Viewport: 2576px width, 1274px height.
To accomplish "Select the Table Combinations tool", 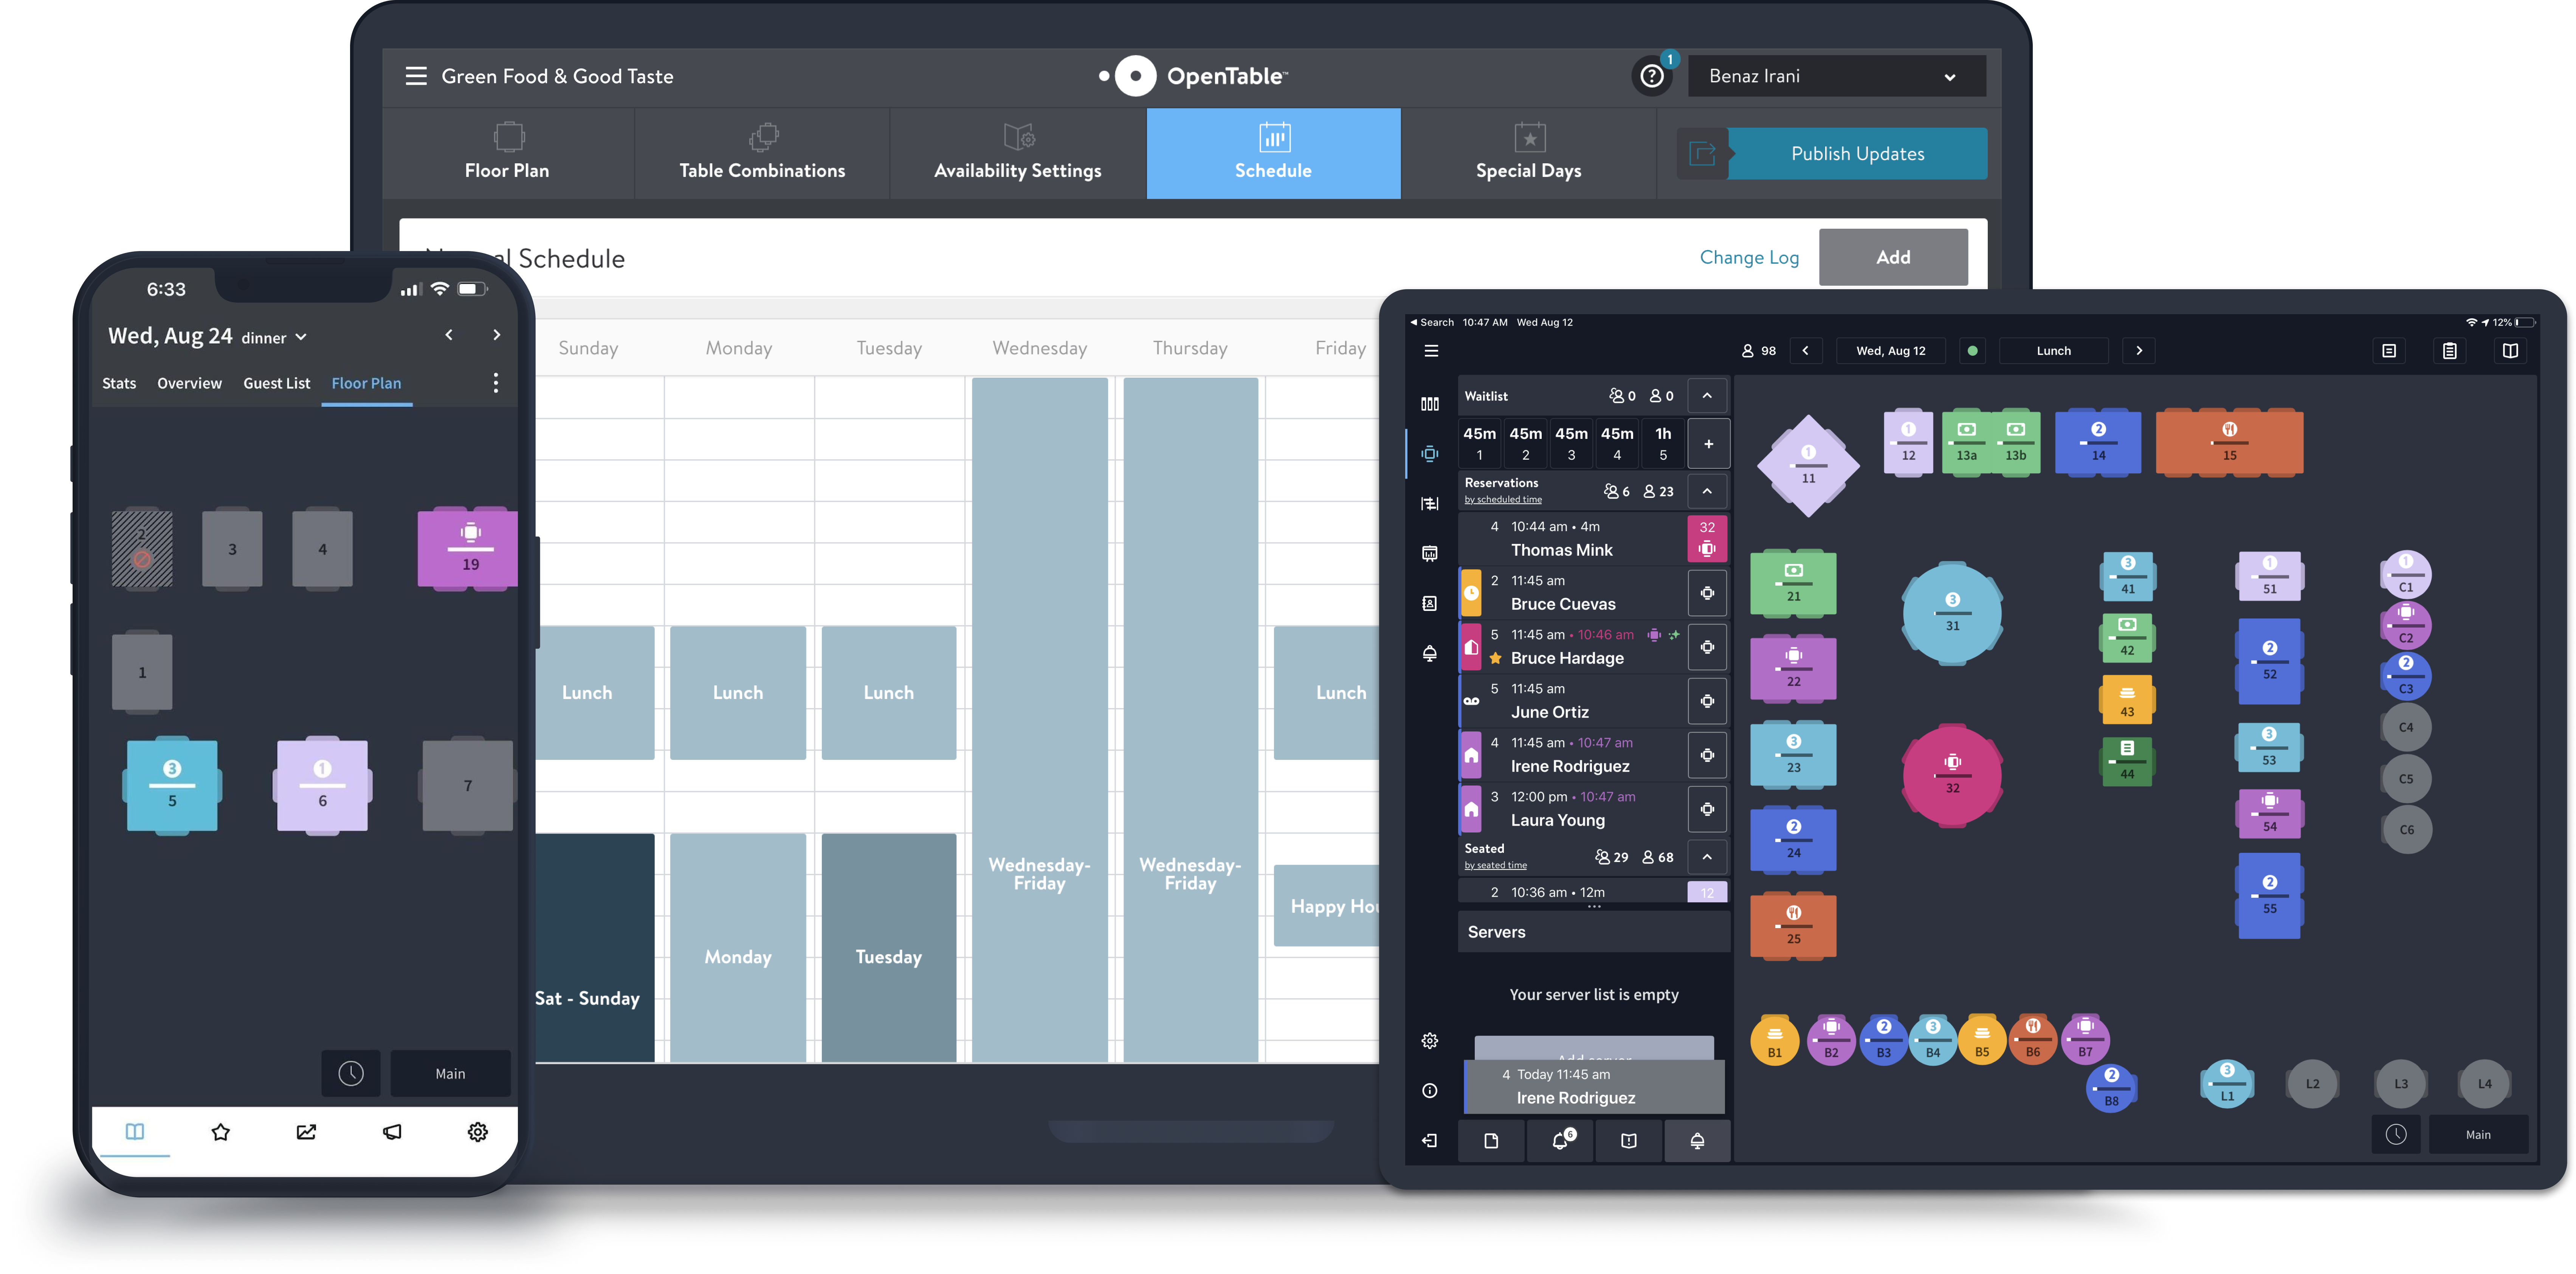I will (x=761, y=153).
